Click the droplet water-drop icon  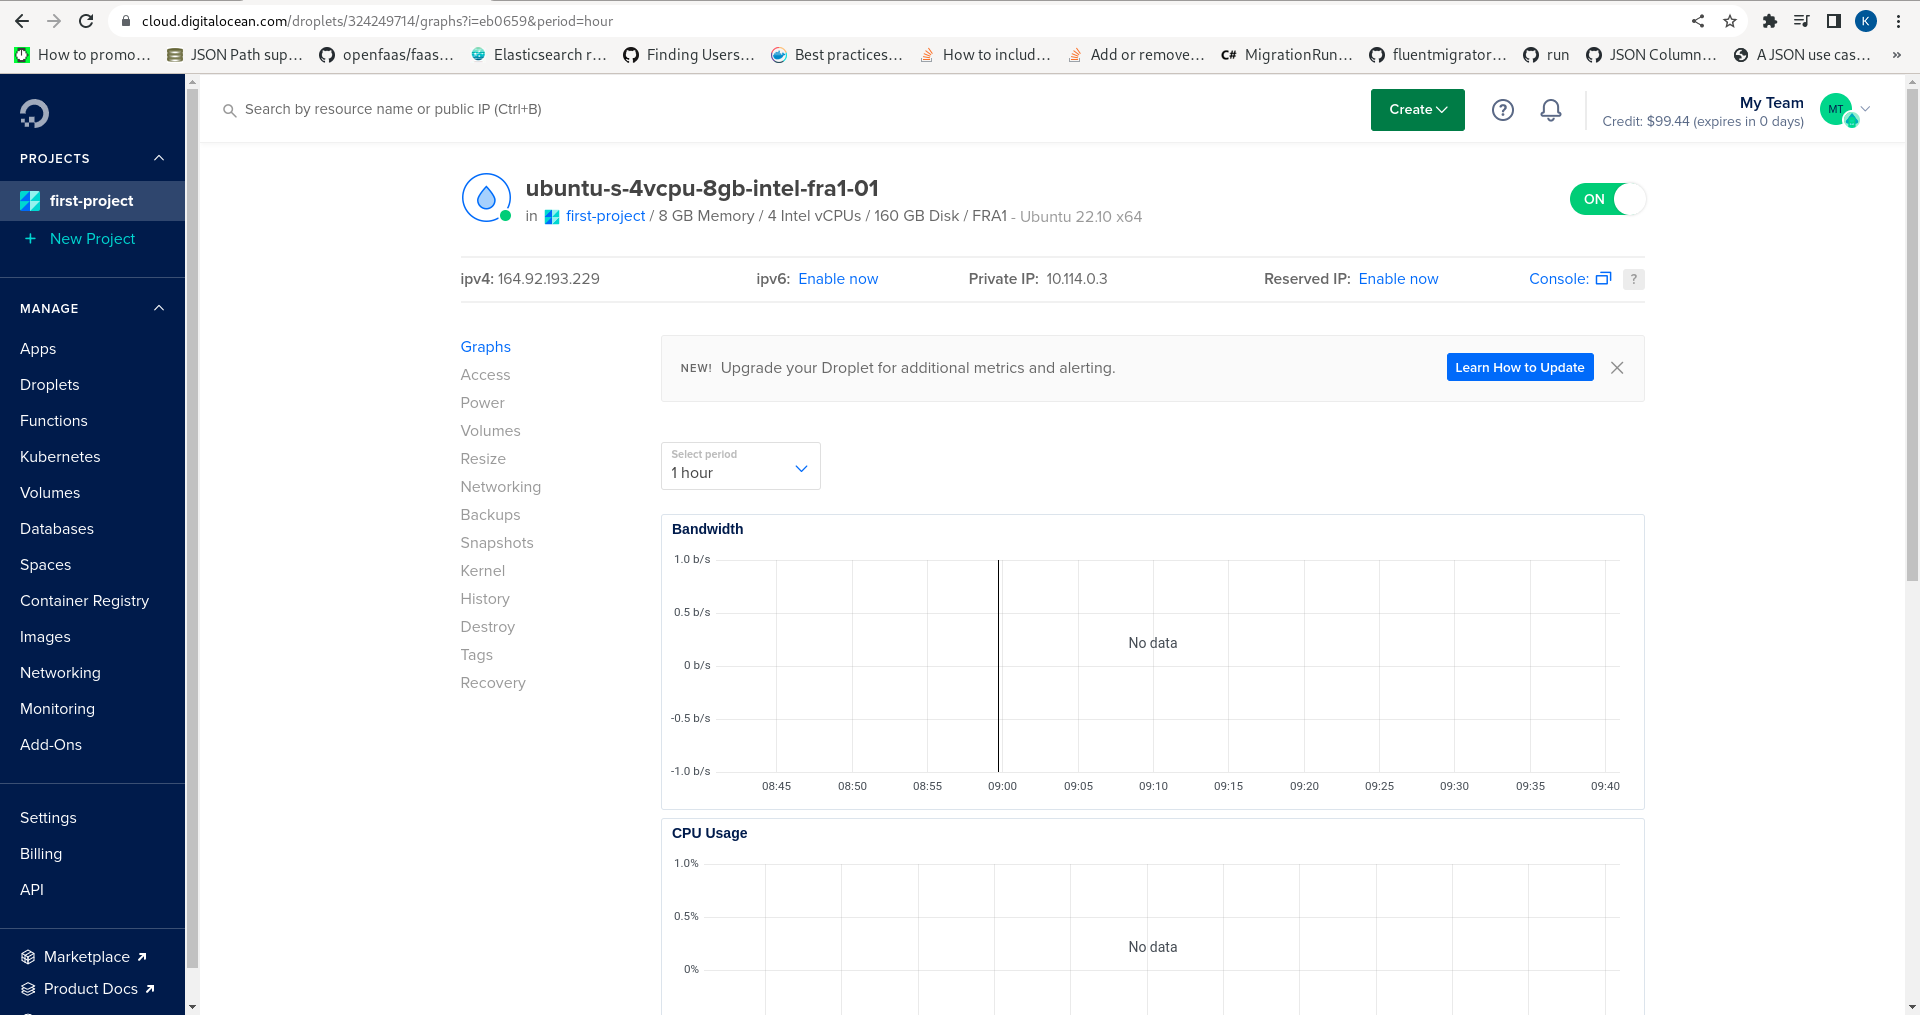point(486,198)
